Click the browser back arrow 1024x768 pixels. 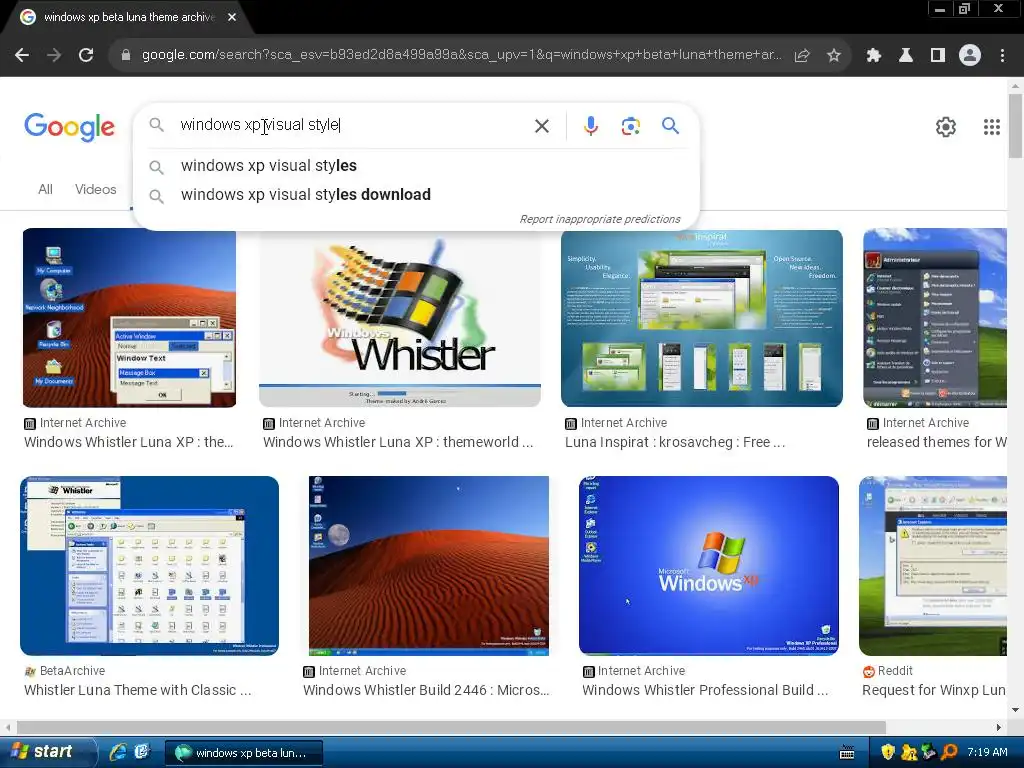[x=22, y=56]
